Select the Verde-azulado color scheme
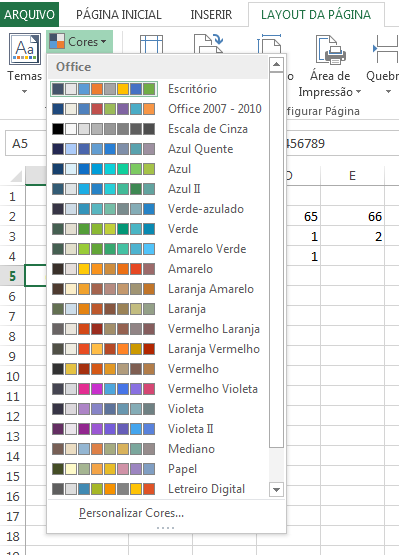Viewport: 399px width, 555px height. (x=158, y=209)
